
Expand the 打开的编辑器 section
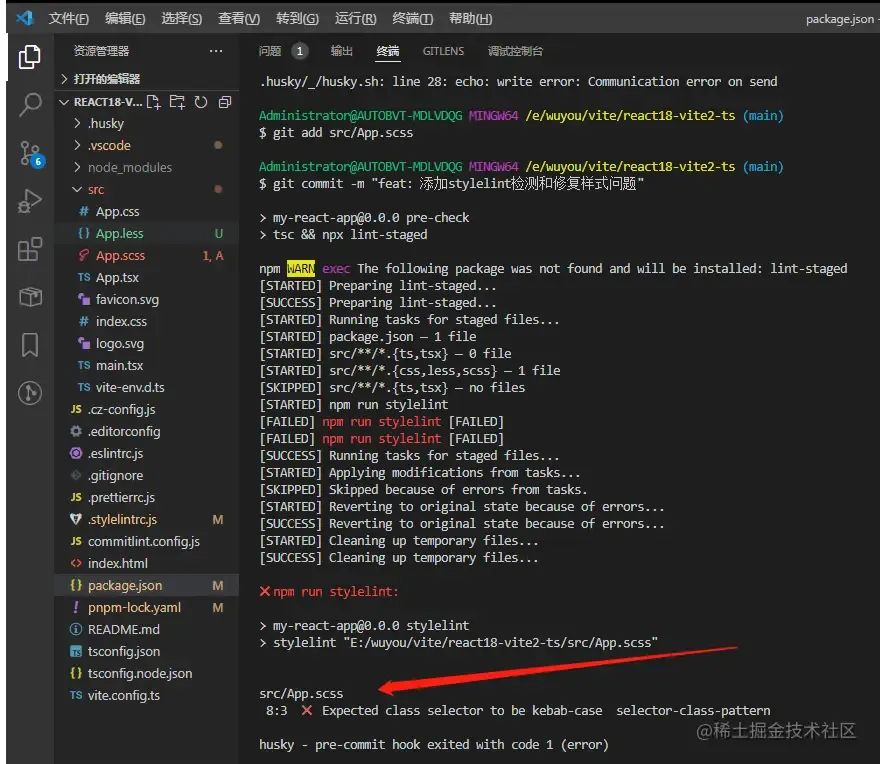[147, 79]
